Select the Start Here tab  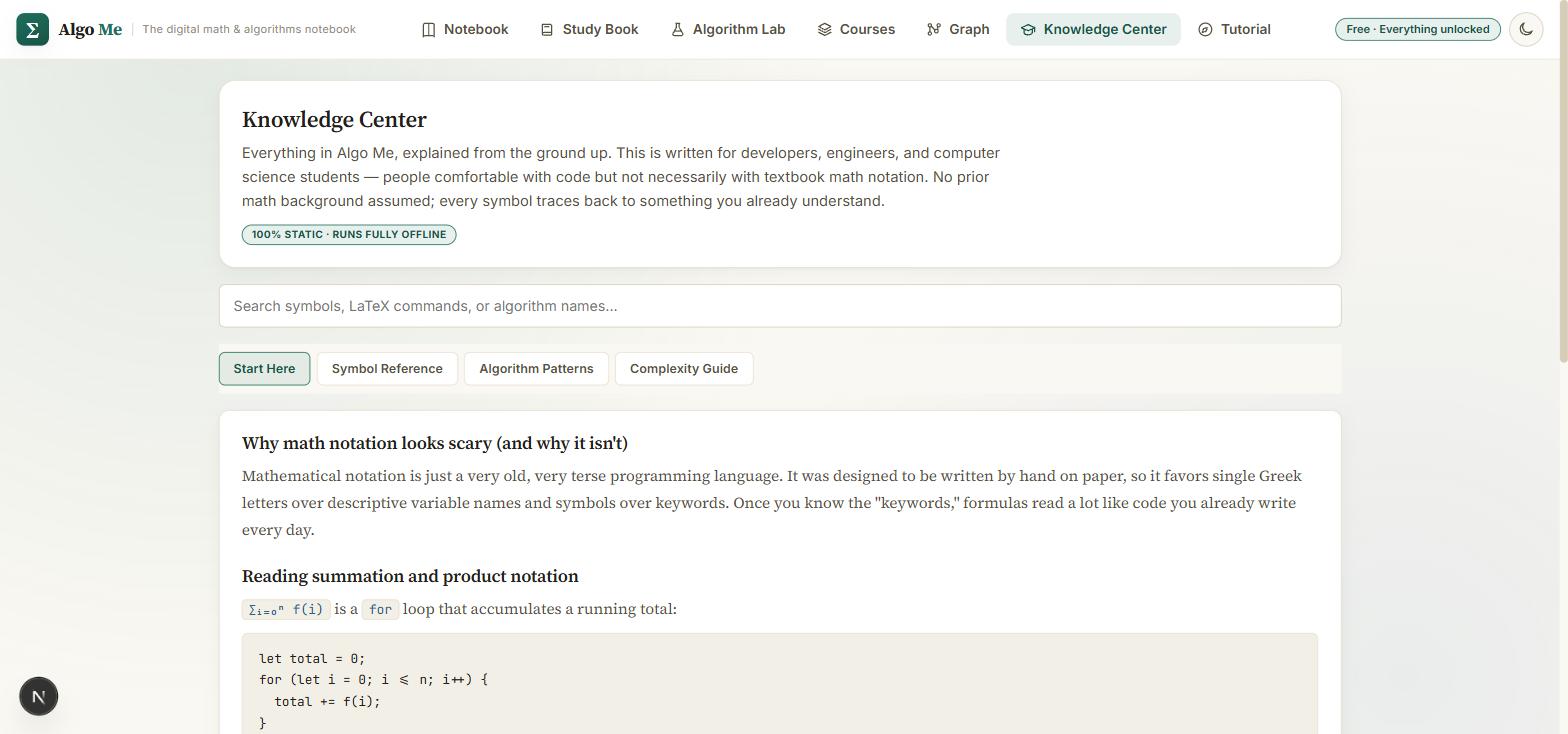tap(264, 369)
